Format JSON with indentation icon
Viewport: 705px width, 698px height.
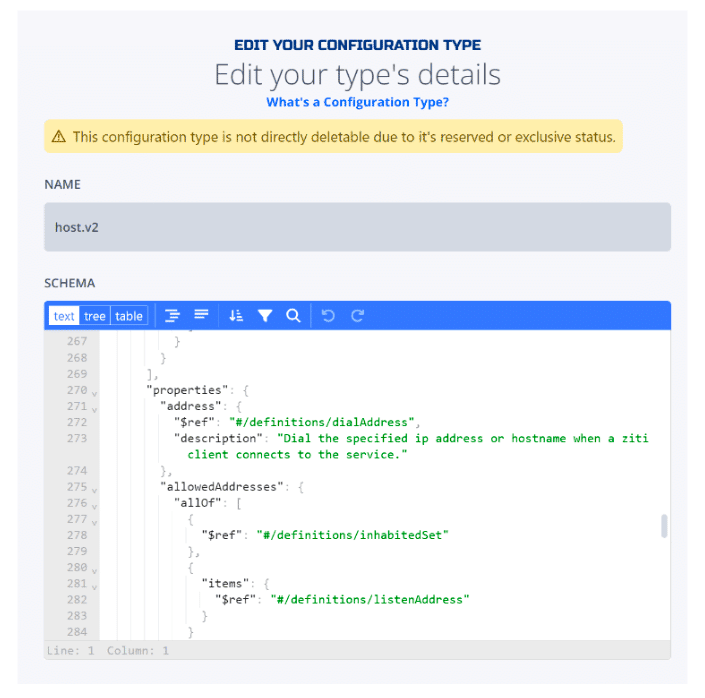tap(172, 316)
